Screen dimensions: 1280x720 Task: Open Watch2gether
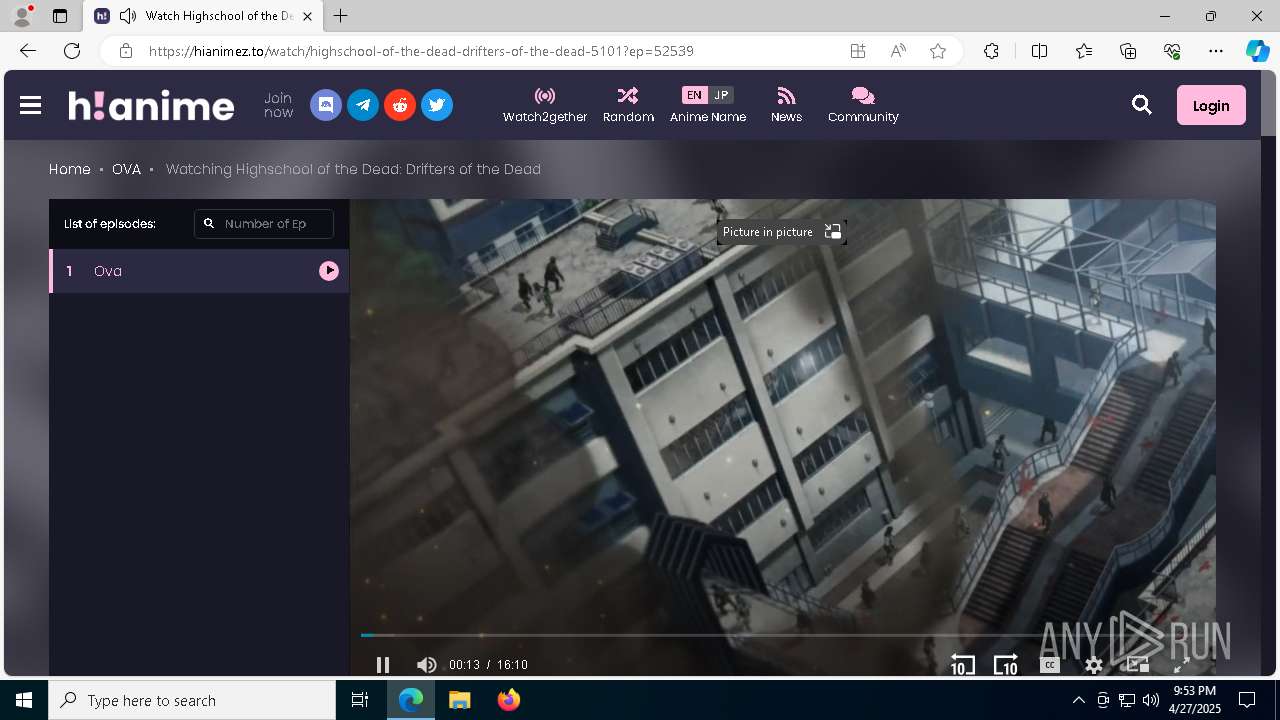(545, 105)
